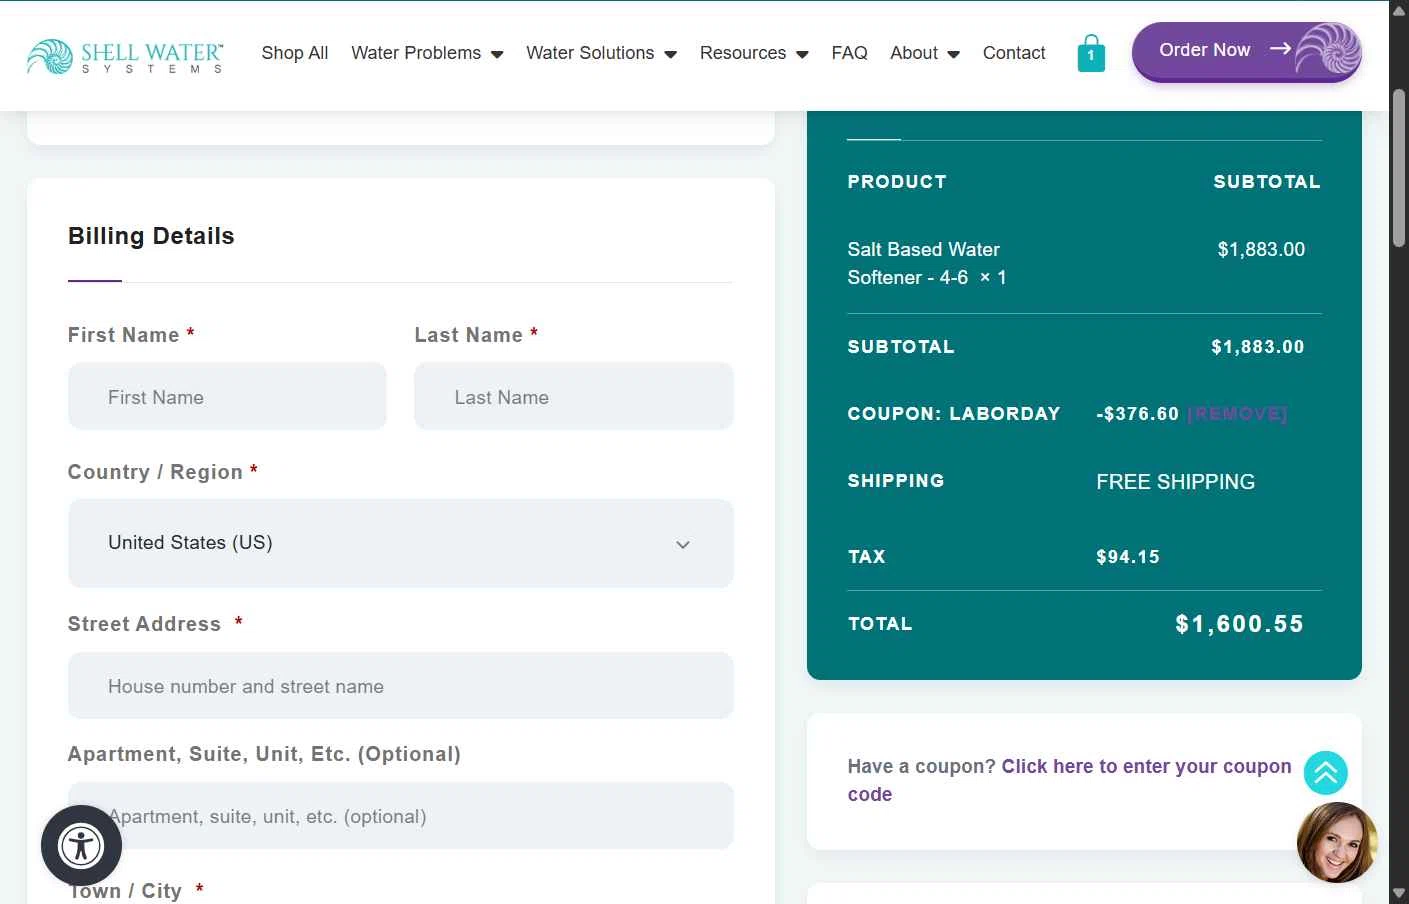Focus the Apartment, suite, unit optional field
Screen dimensions: 1409x904
[x=401, y=816]
